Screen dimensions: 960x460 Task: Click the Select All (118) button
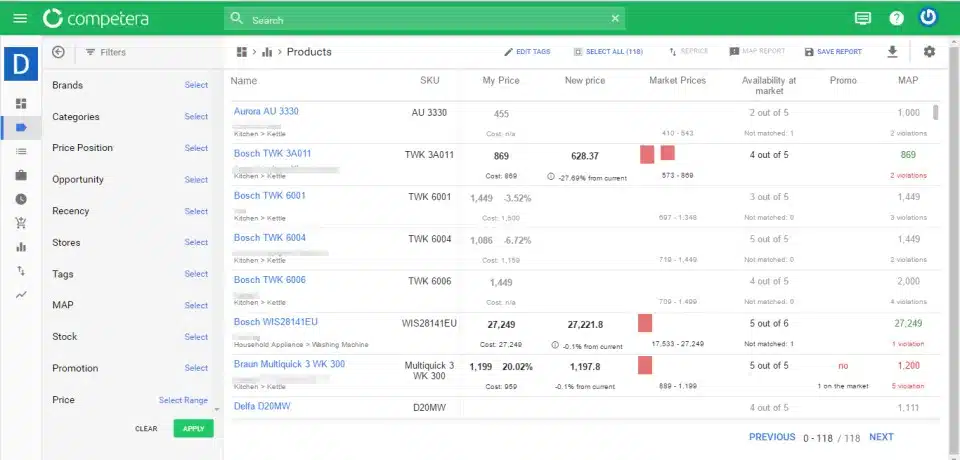pyautogui.click(x=608, y=52)
